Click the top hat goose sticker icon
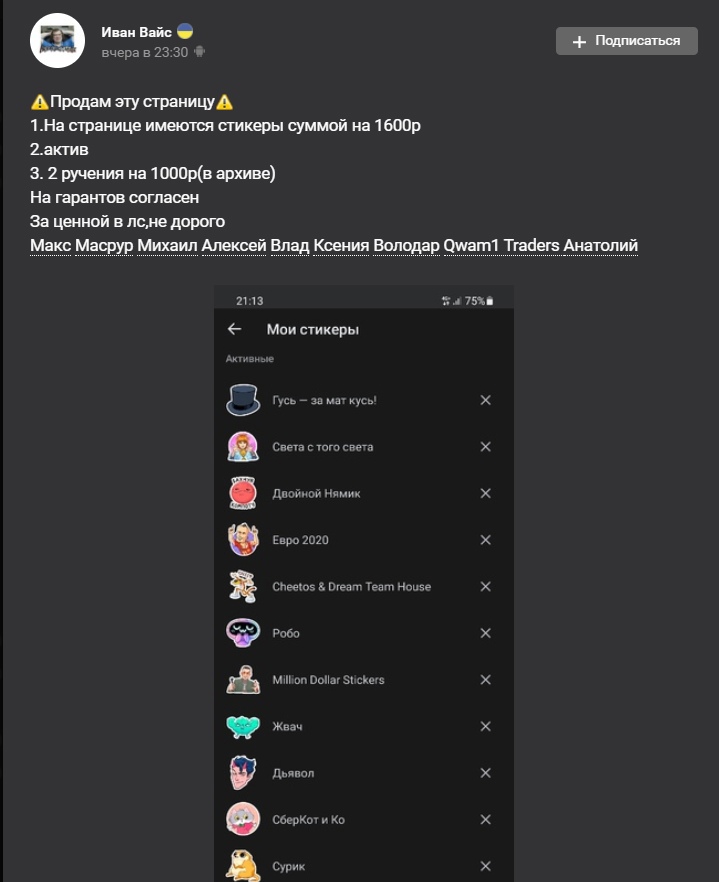This screenshot has height=882, width=719. (243, 400)
